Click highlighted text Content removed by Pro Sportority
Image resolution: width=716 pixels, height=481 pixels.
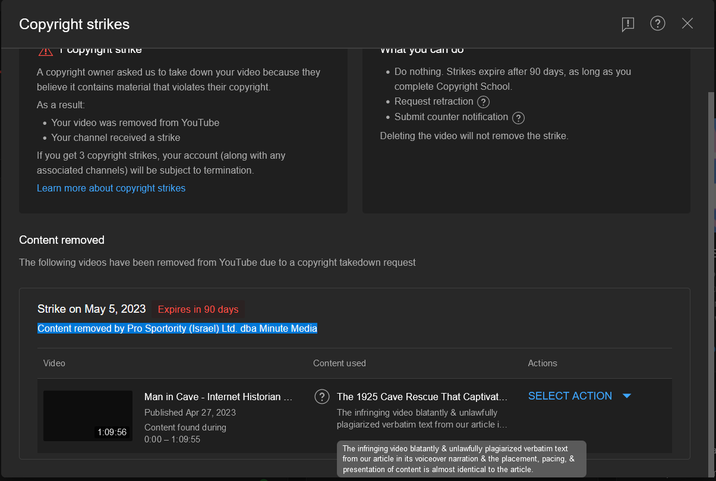(177, 328)
